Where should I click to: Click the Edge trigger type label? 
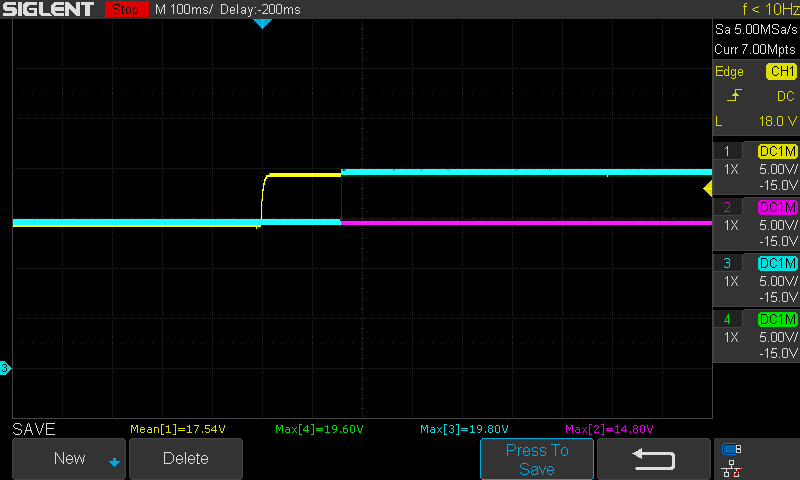coord(729,72)
